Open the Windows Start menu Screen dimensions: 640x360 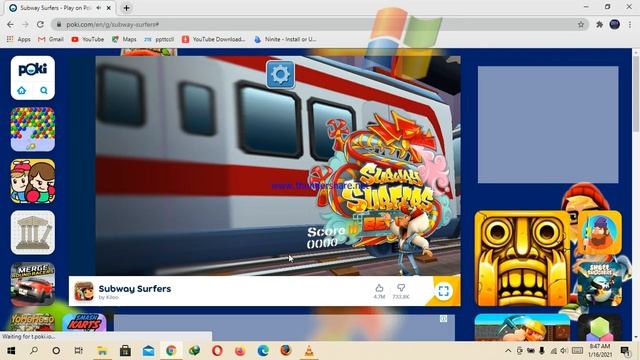pyautogui.click(x=11, y=351)
